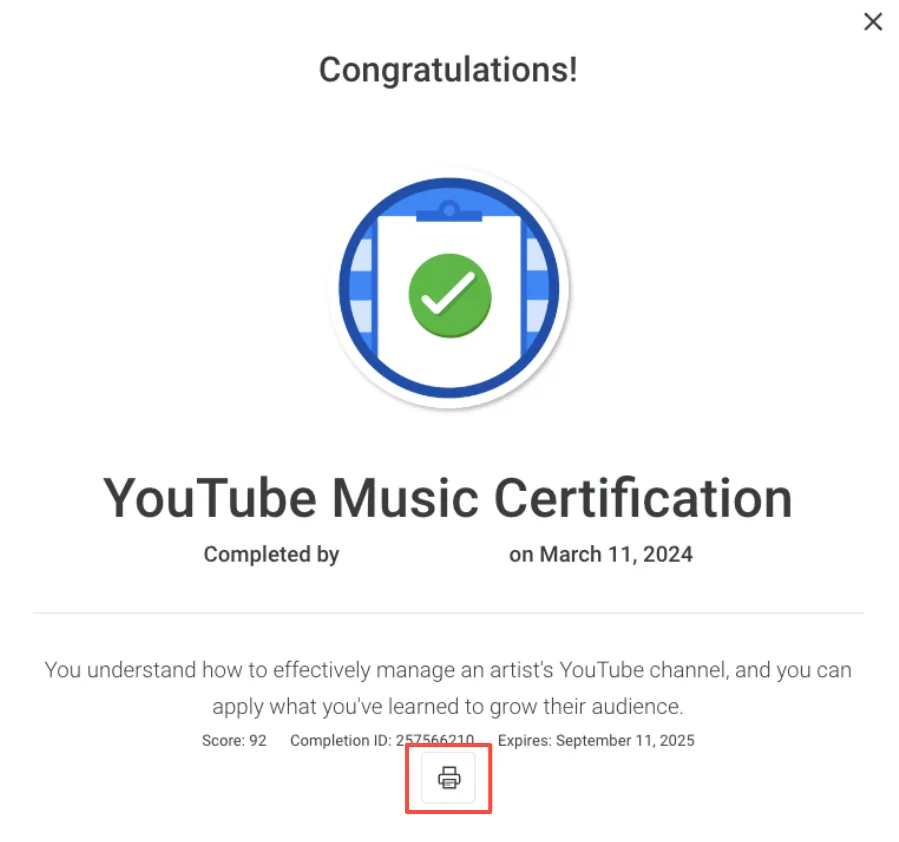This screenshot has width=899, height=842.
Task: Click the word YouTube in the title
Action: pos(210,498)
